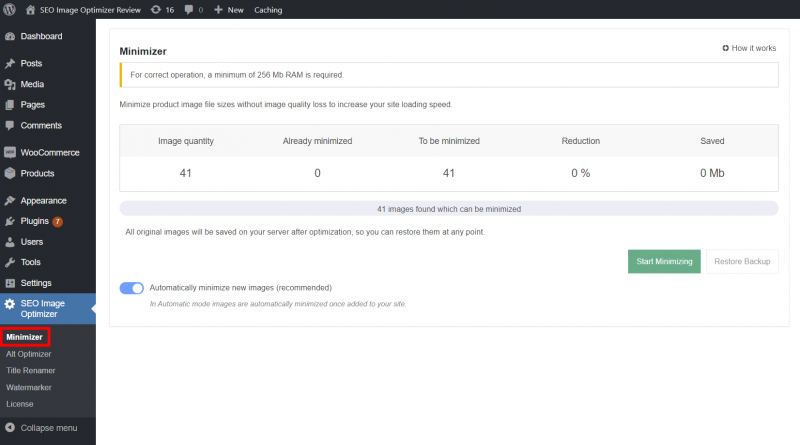Click the Pages icon in sidebar
This screenshot has height=445, width=800.
pos(10,105)
